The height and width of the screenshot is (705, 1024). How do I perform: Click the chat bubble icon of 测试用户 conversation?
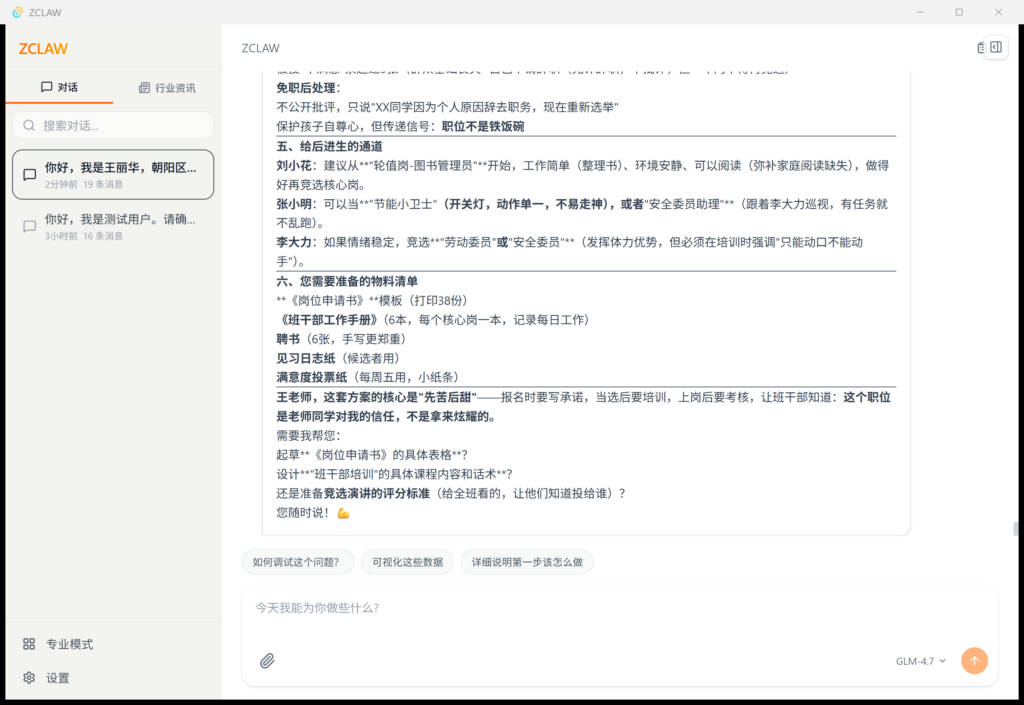(x=30, y=226)
